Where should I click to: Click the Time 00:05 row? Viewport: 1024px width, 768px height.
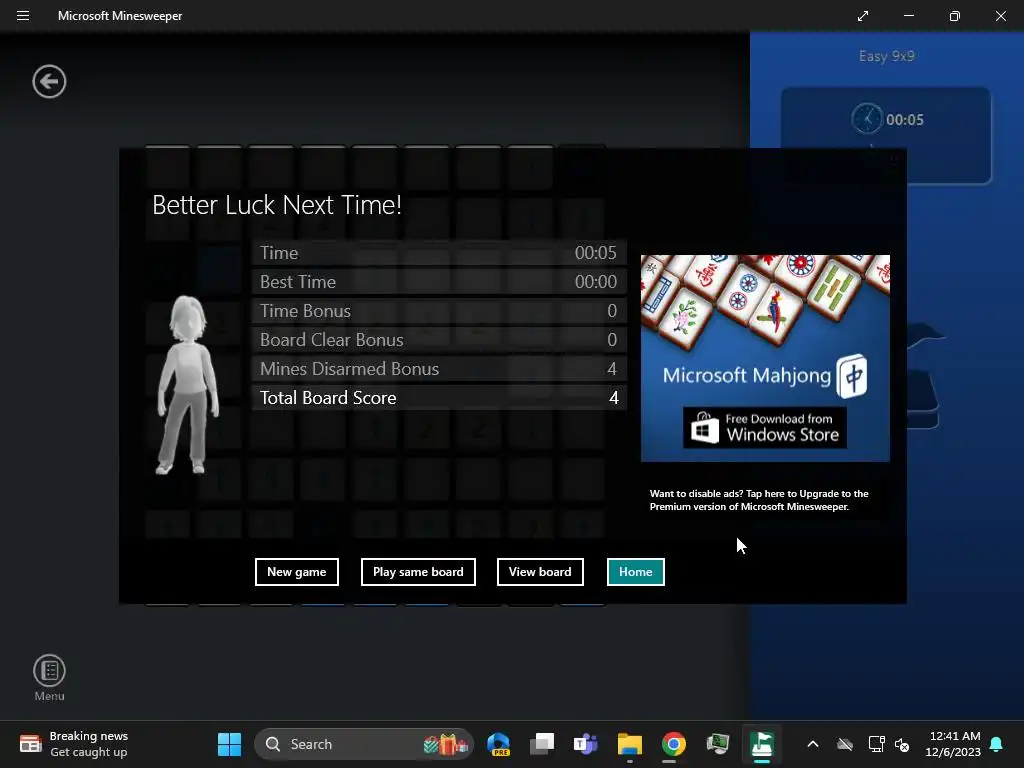coord(439,253)
